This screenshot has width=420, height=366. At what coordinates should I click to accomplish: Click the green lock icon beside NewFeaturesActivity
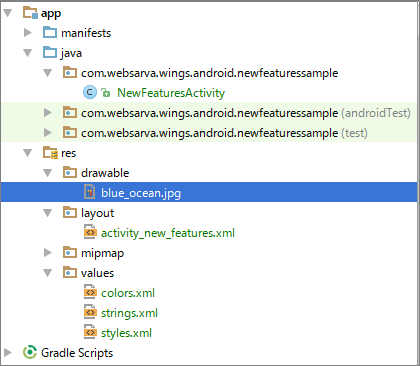pos(106,93)
